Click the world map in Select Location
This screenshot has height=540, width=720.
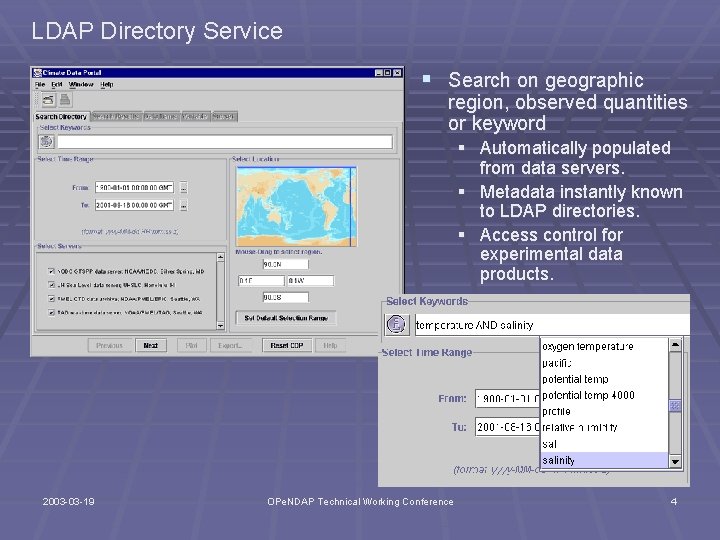tap(296, 207)
